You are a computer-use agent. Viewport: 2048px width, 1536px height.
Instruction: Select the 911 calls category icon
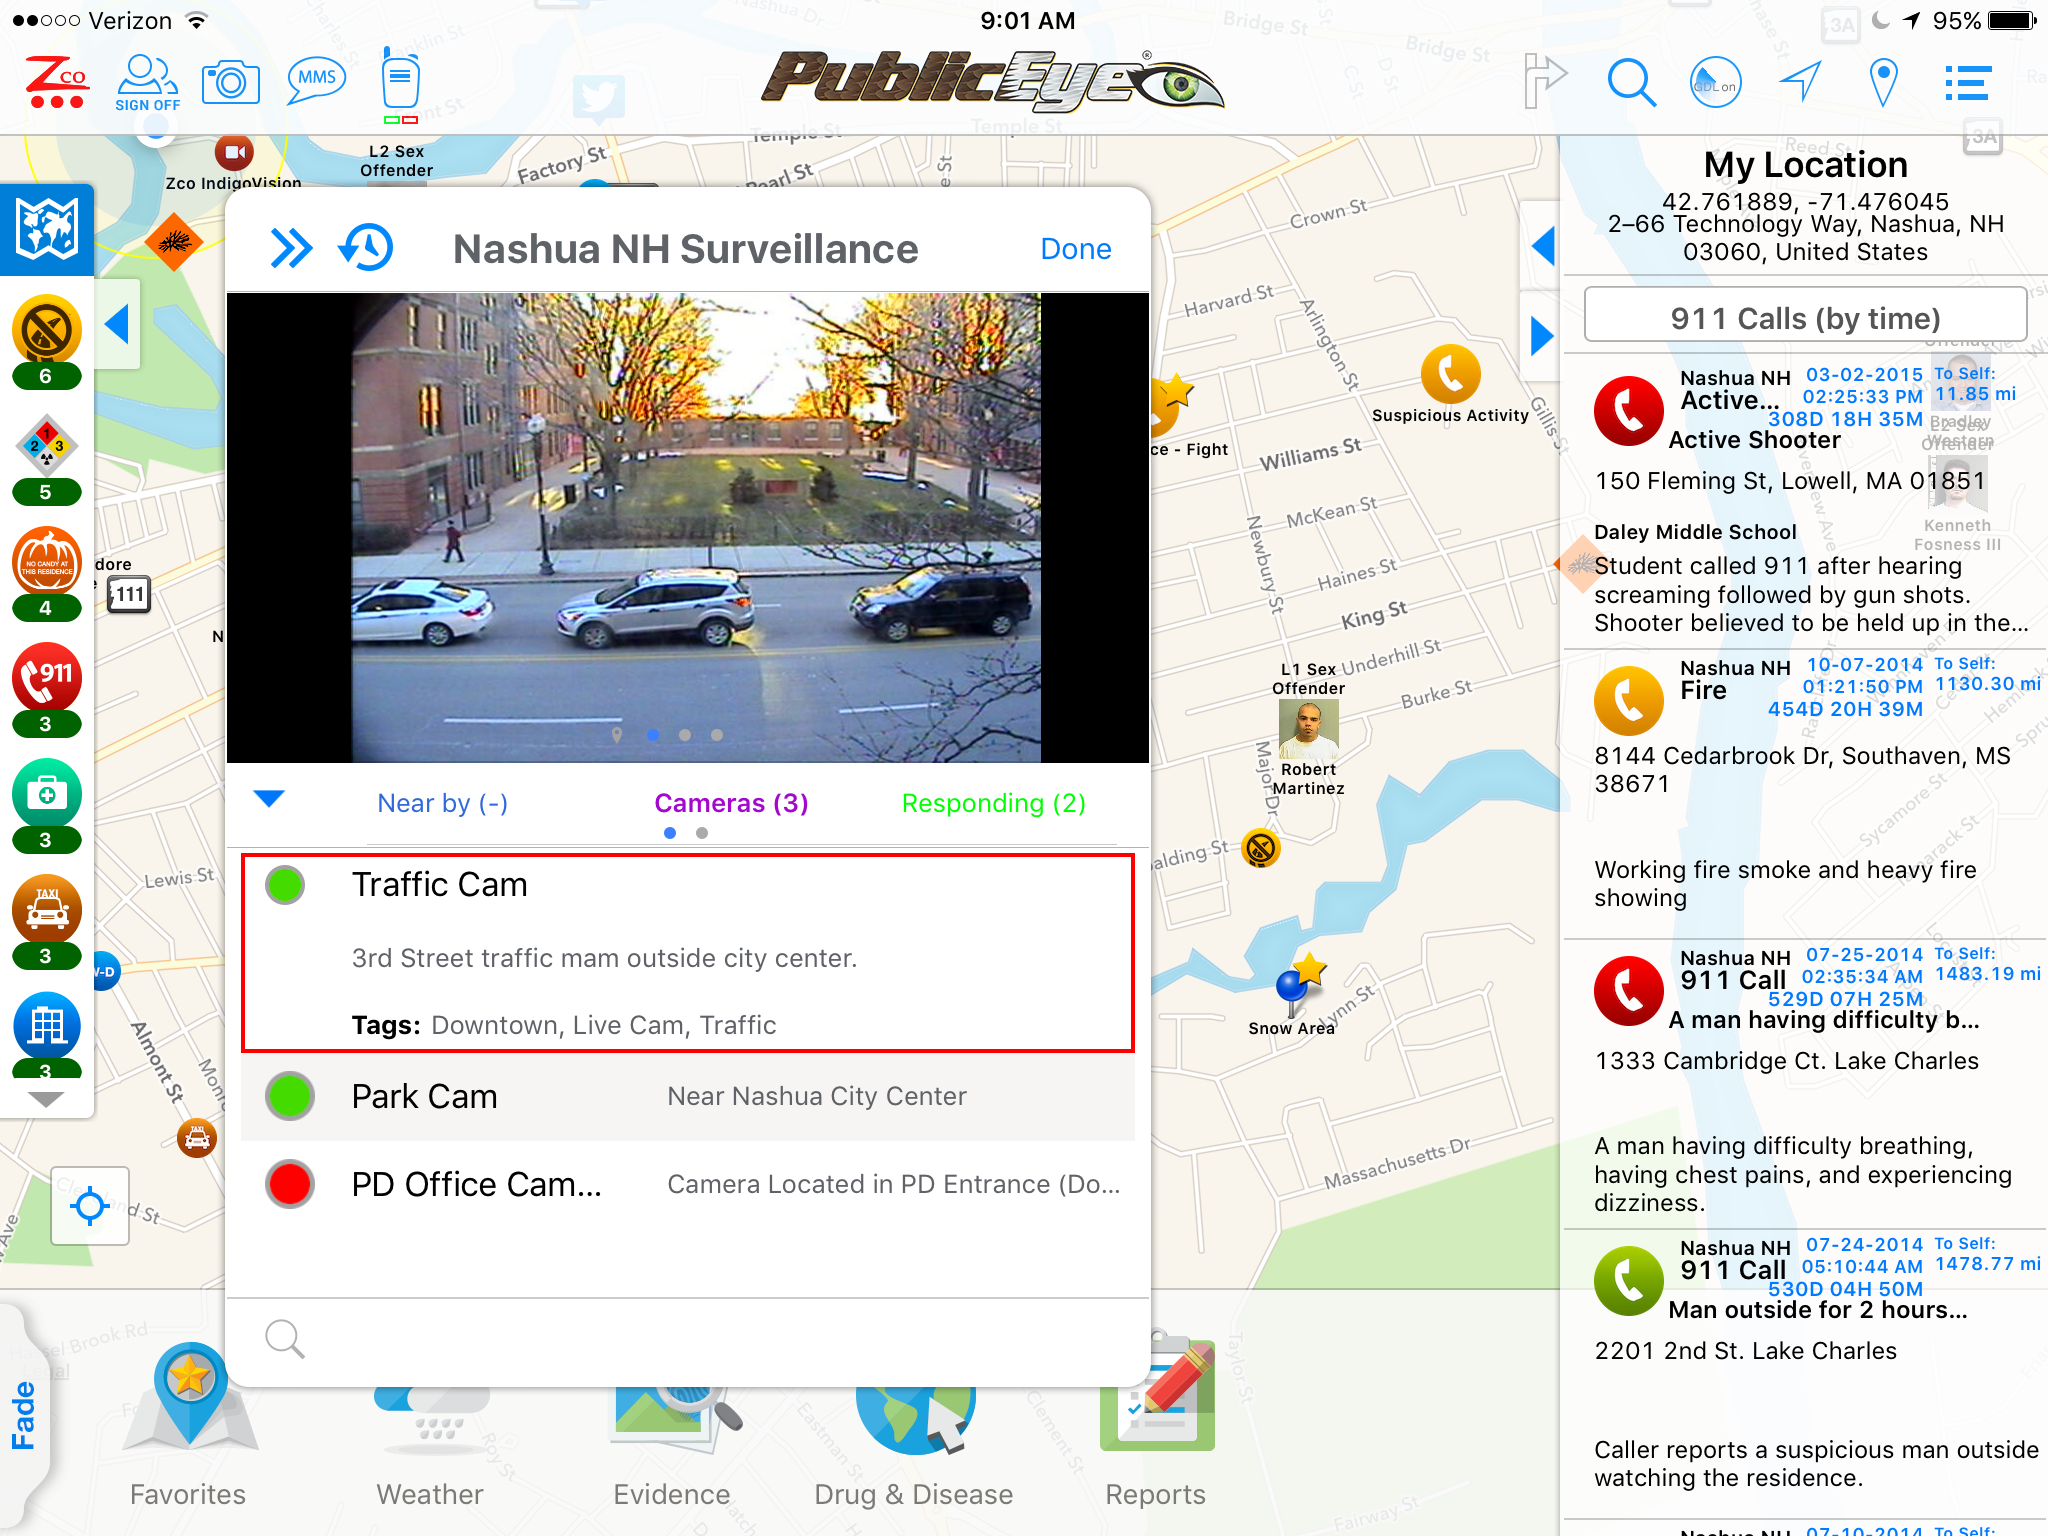pos(46,690)
